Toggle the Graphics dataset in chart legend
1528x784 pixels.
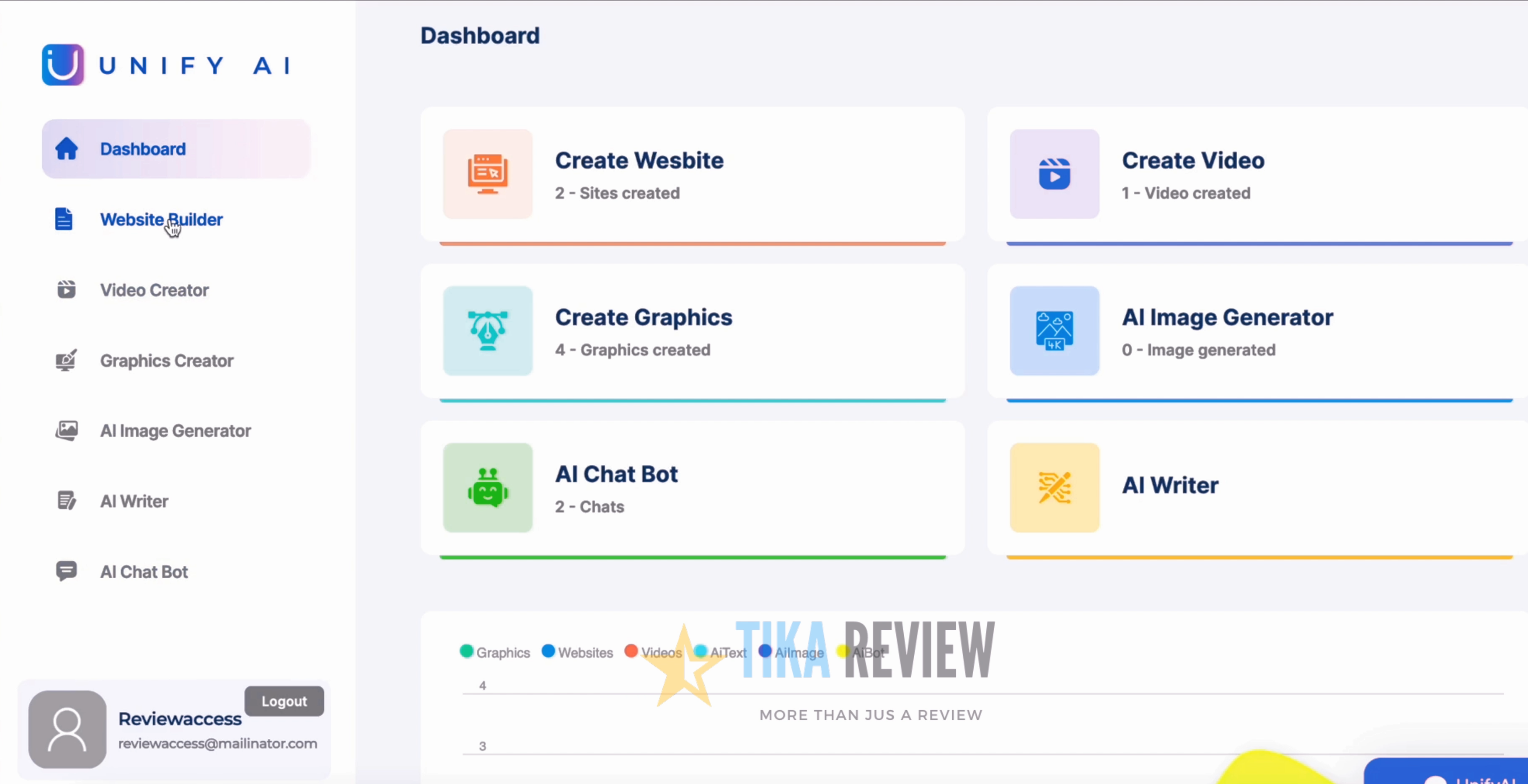pos(495,652)
